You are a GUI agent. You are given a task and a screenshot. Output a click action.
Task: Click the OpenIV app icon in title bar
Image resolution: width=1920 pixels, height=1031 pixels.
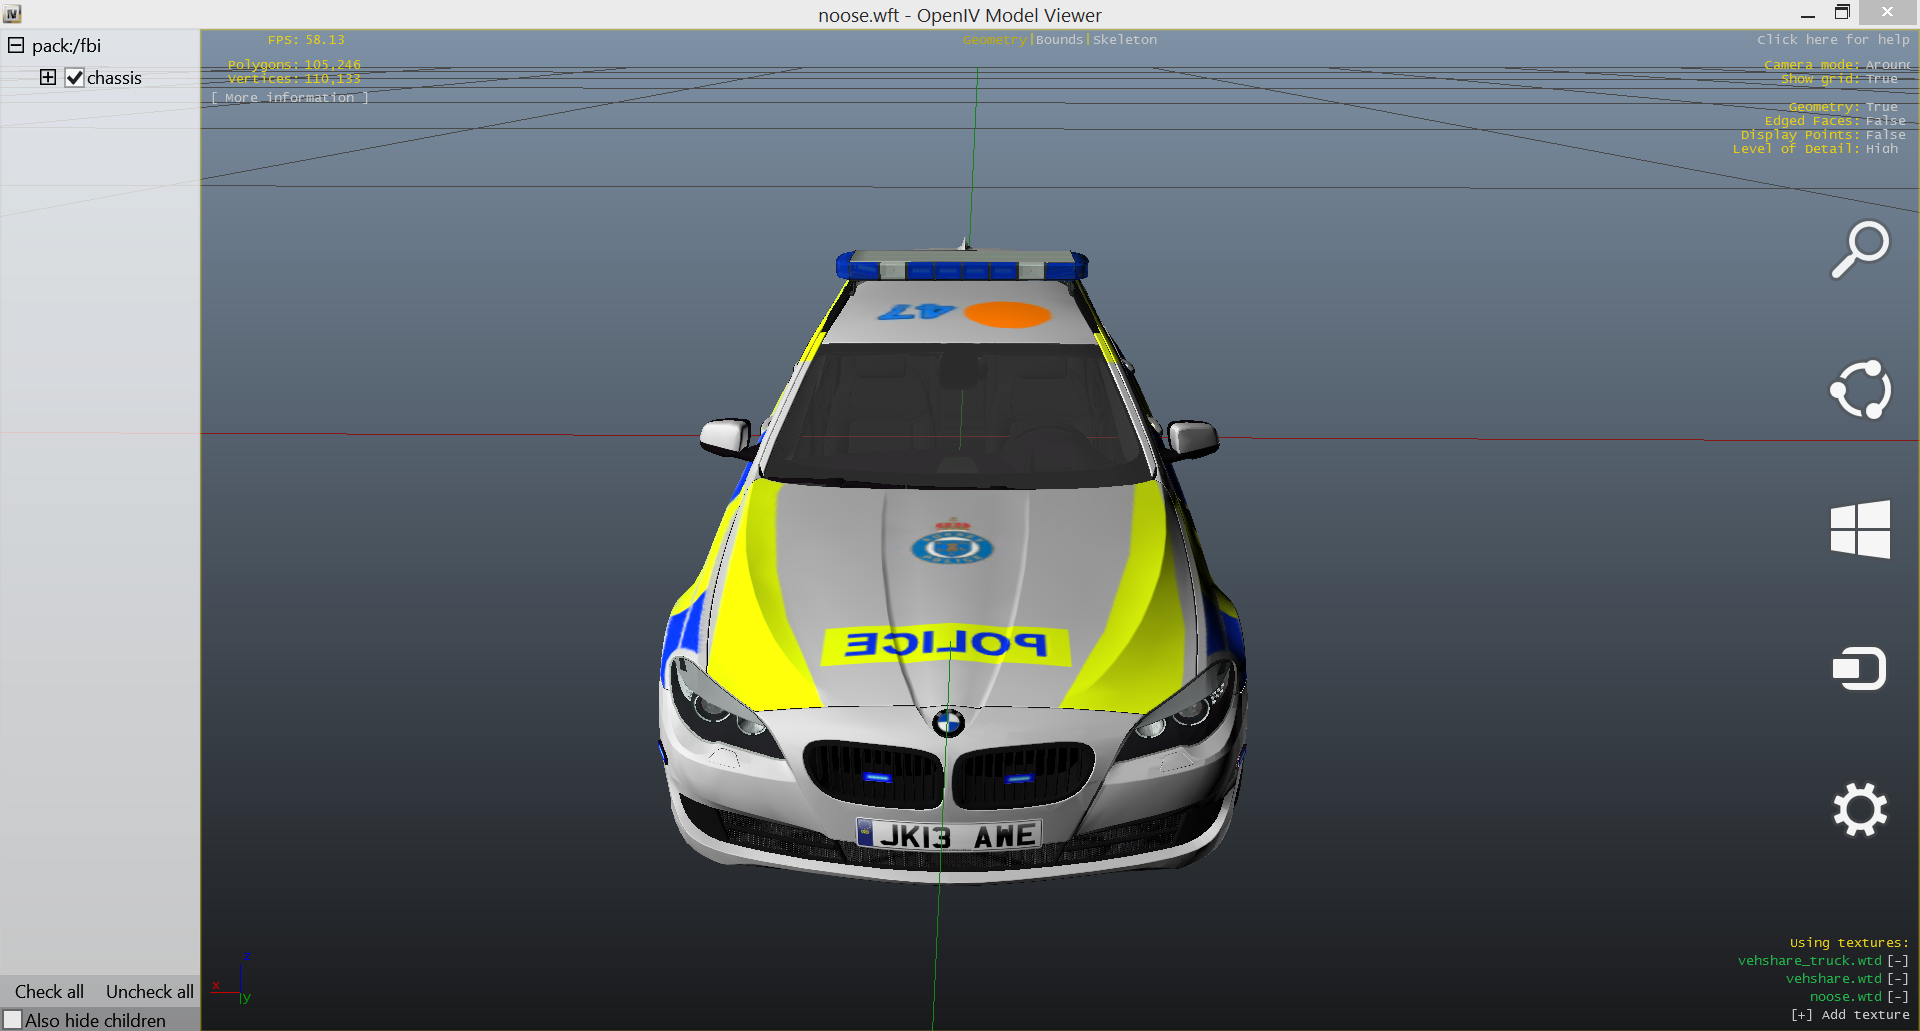click(12, 14)
